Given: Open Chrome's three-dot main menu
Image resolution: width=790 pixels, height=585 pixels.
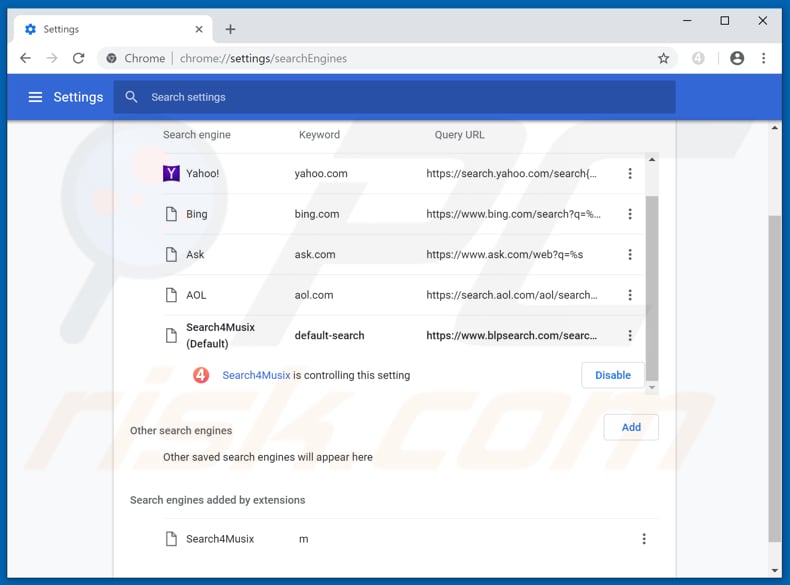Looking at the screenshot, I should click(764, 58).
